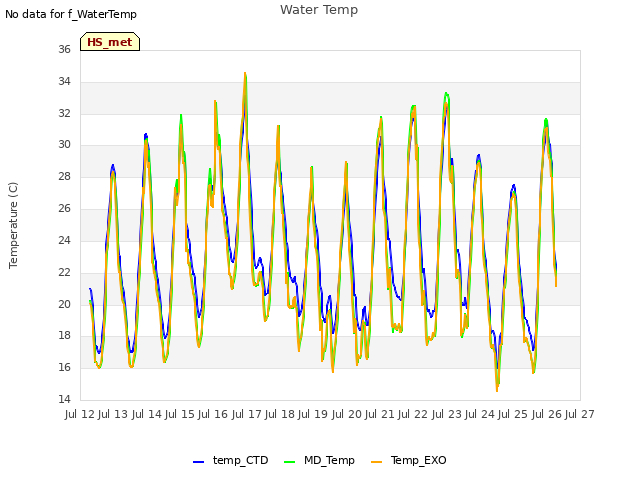
Task: Click the 34 y-axis tick label
Action: 64,81
